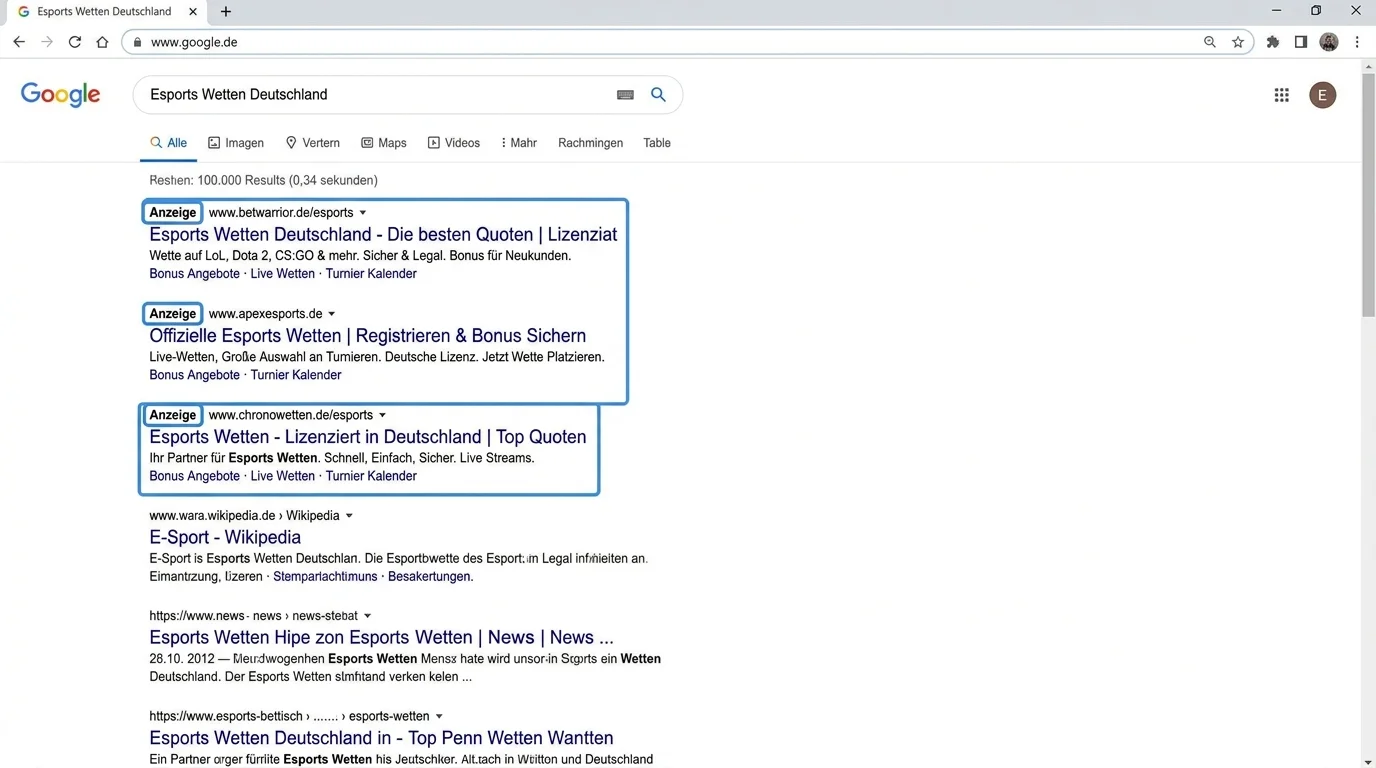Open the E-Sport - Wikipedia result
1376x768 pixels.
tap(225, 537)
